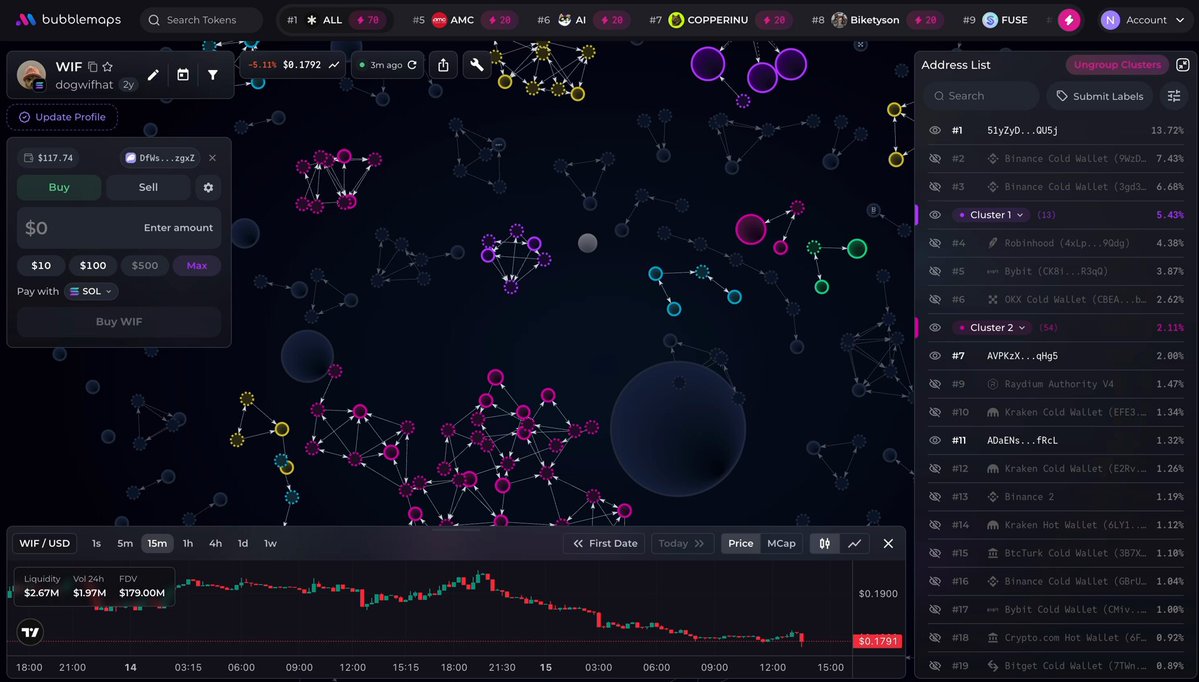
Task: Switch chart to MCap view
Action: pyautogui.click(x=781, y=544)
